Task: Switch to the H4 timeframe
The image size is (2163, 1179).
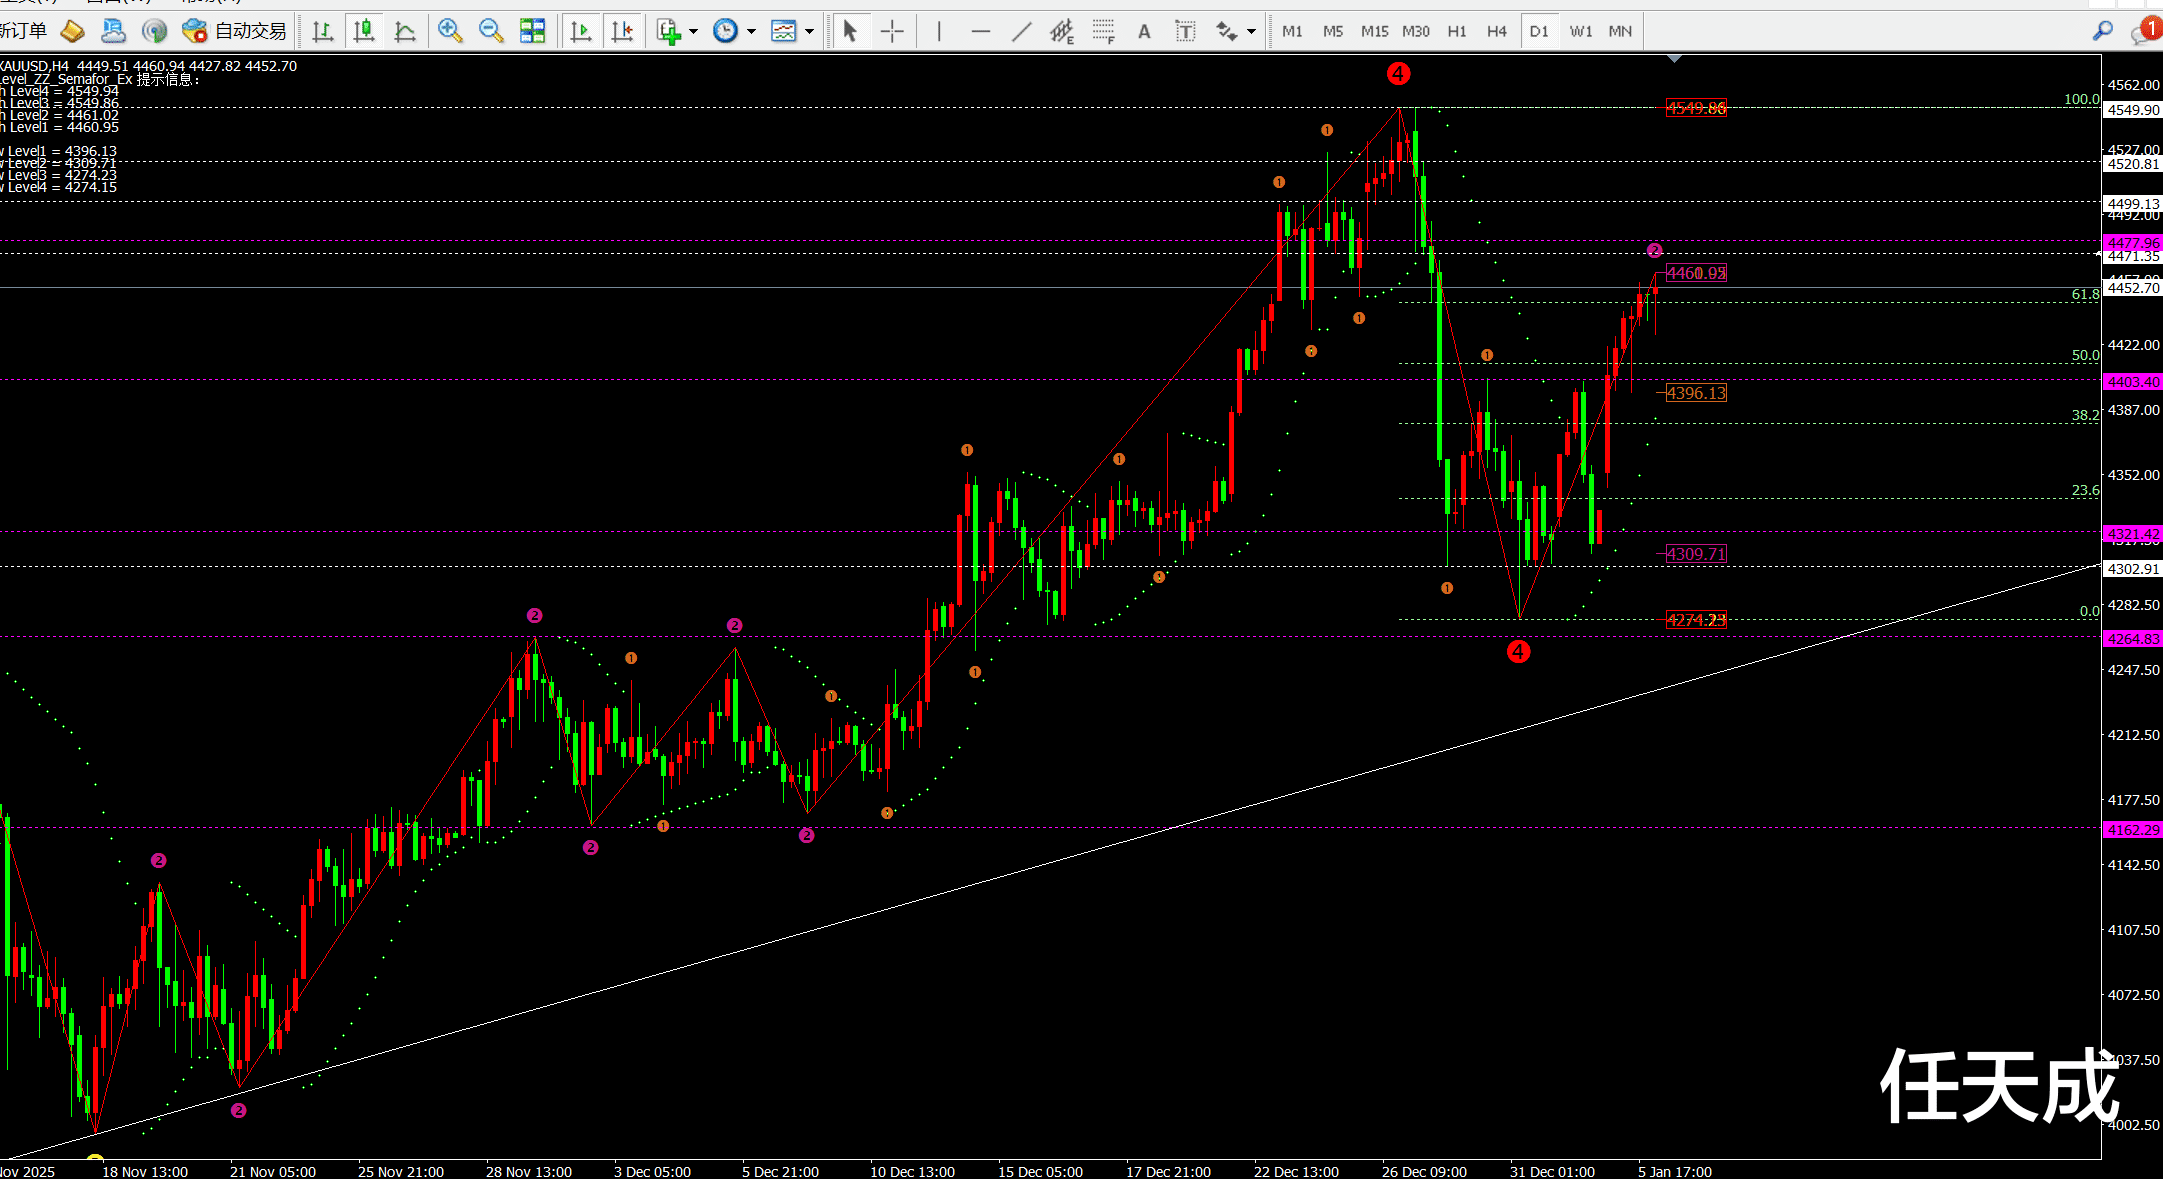Action: (x=1496, y=32)
